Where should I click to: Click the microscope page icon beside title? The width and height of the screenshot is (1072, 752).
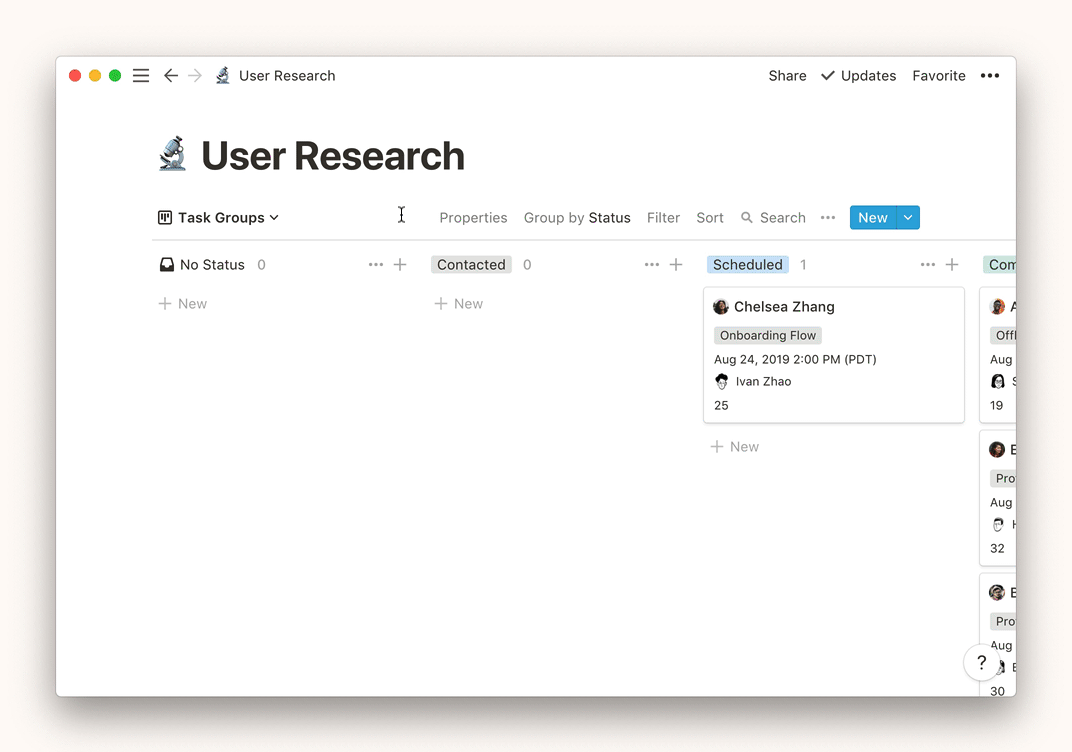click(173, 155)
